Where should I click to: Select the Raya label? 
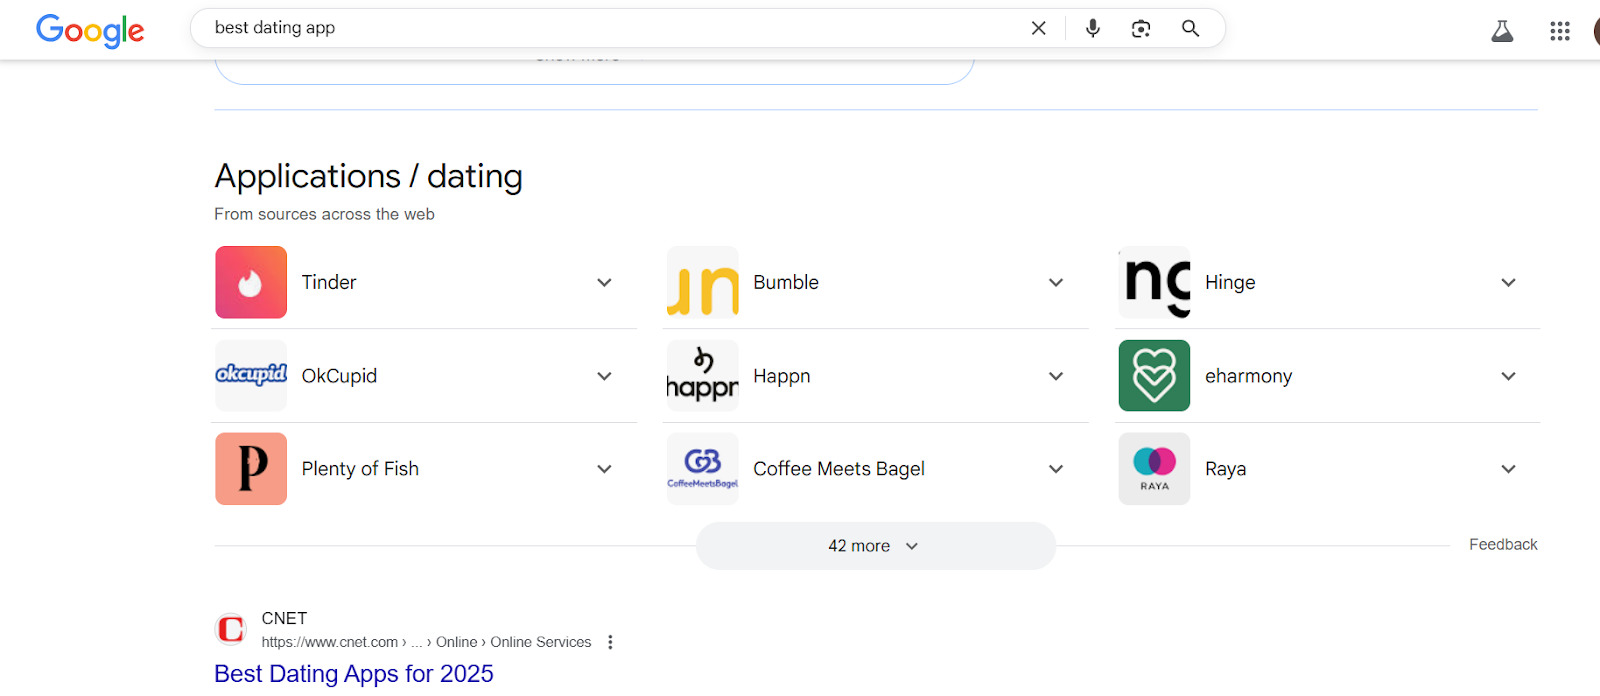coord(1225,469)
